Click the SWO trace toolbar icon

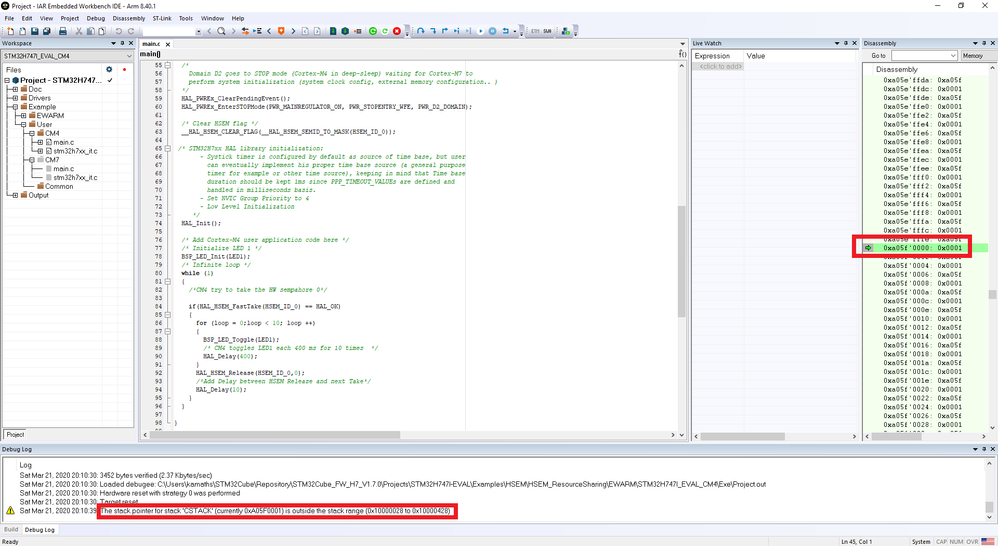pyautogui.click(x=547, y=31)
